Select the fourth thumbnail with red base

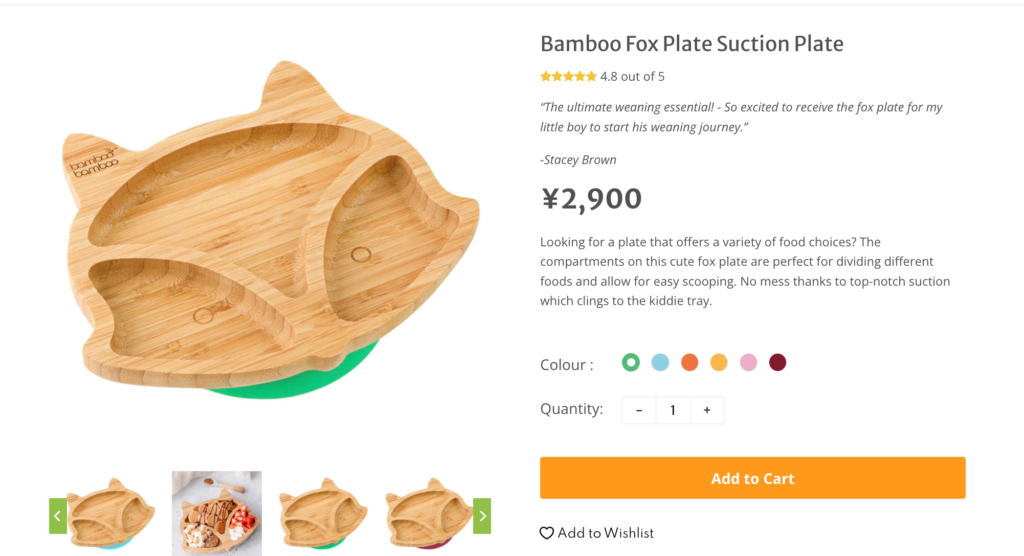pyautogui.click(x=427, y=514)
